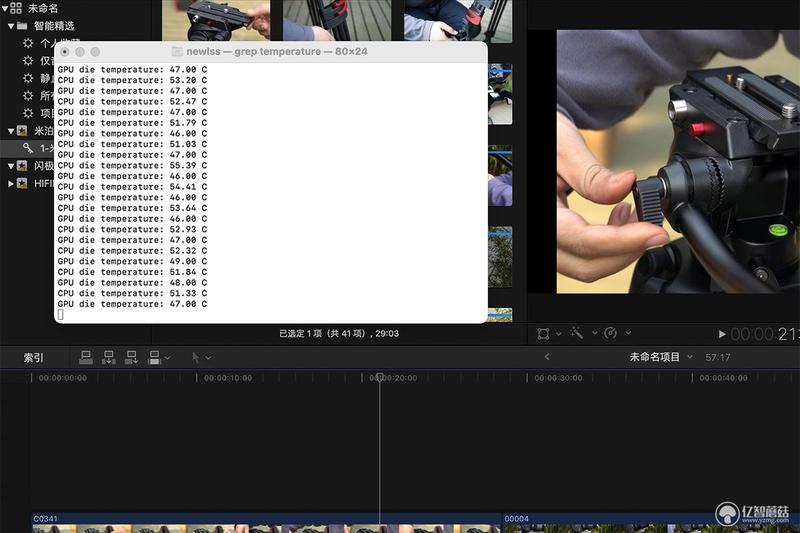This screenshot has height=533, width=800.
Task: Select the gear icon beside the 仅 row
Action: 28,61
